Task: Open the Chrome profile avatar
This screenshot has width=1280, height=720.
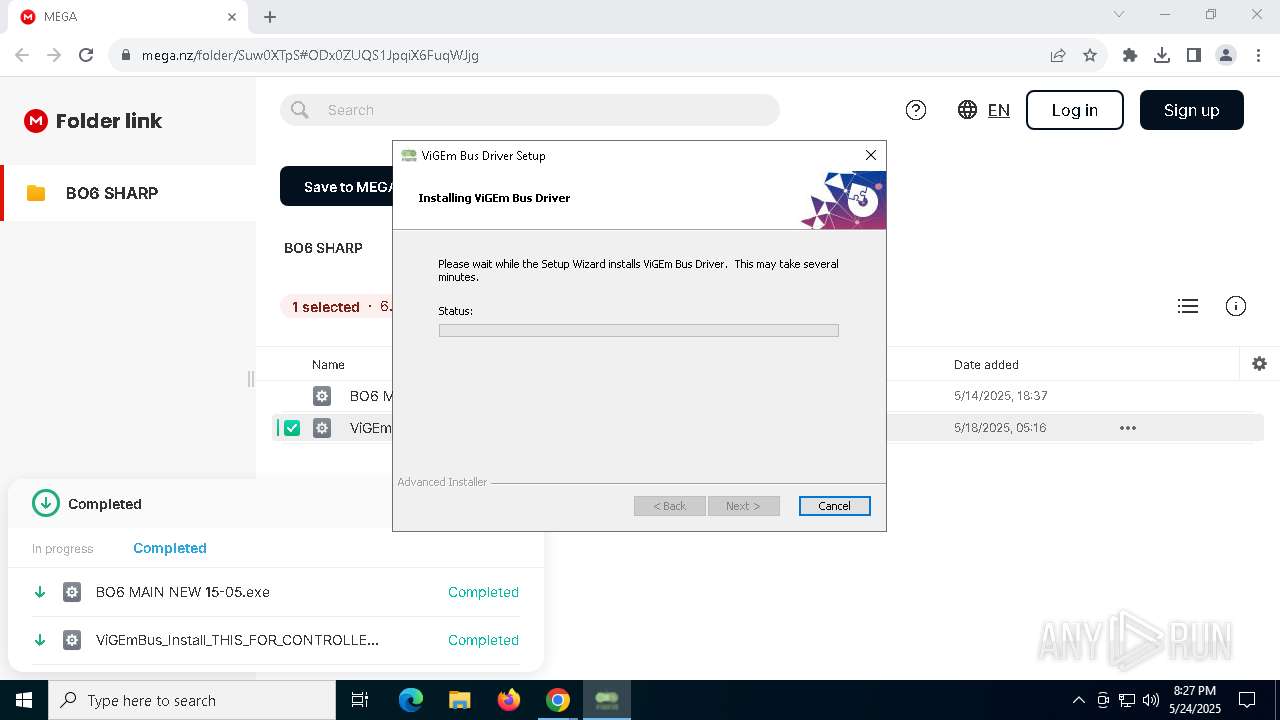Action: pos(1226,55)
